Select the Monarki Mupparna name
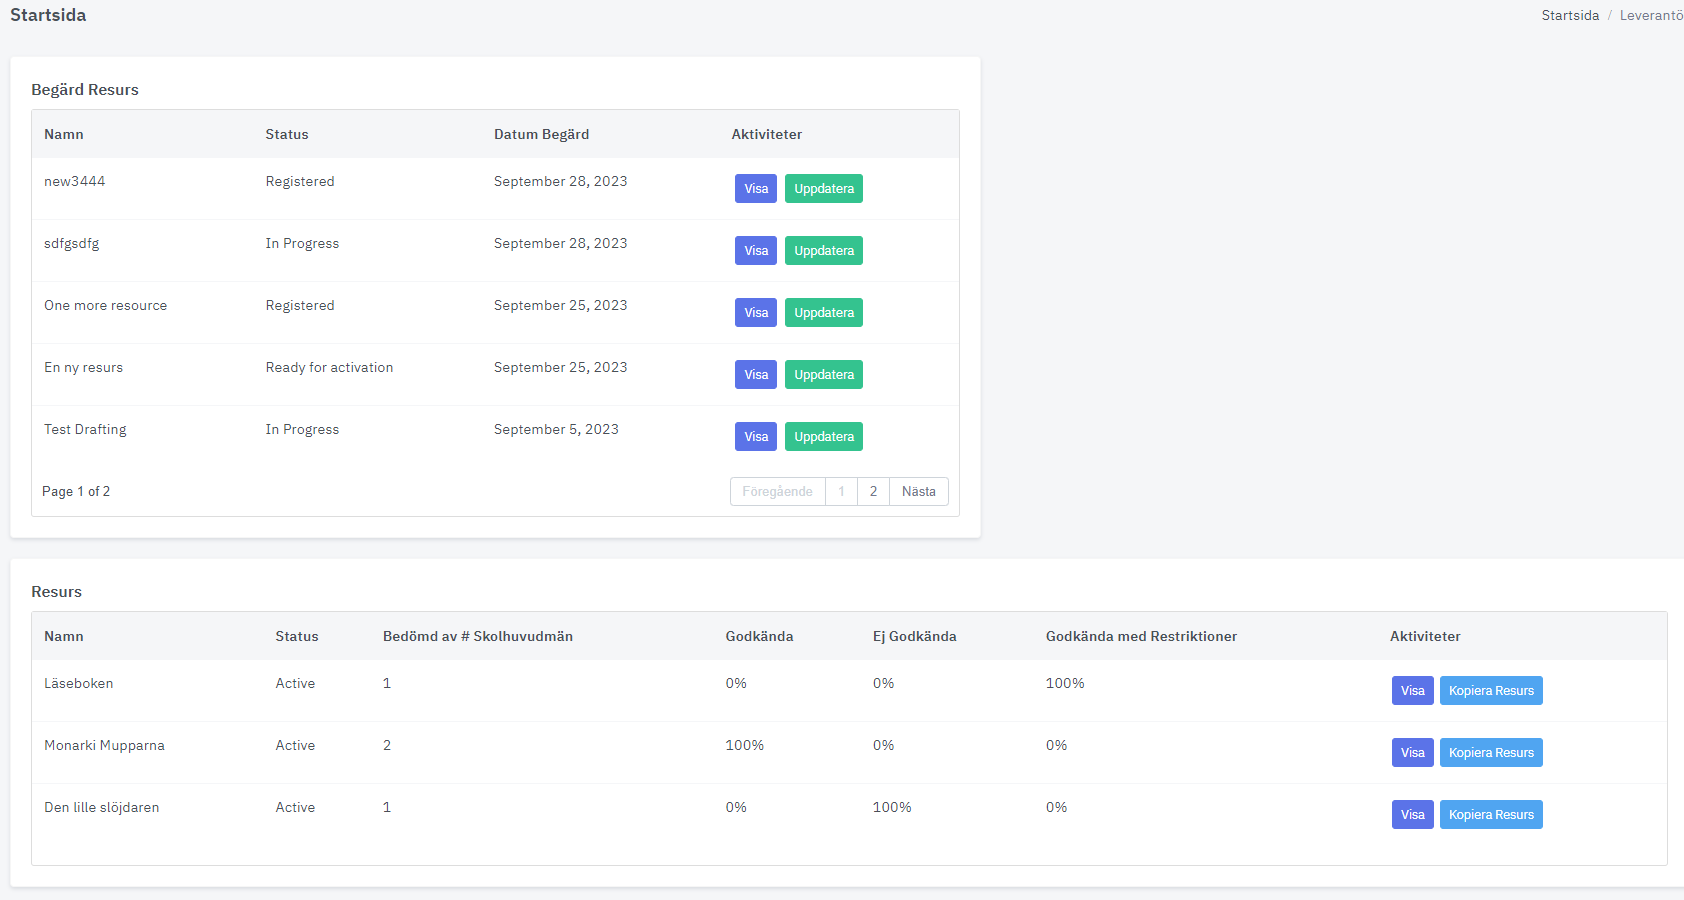Viewport: 1684px width, 900px height. coord(104,746)
